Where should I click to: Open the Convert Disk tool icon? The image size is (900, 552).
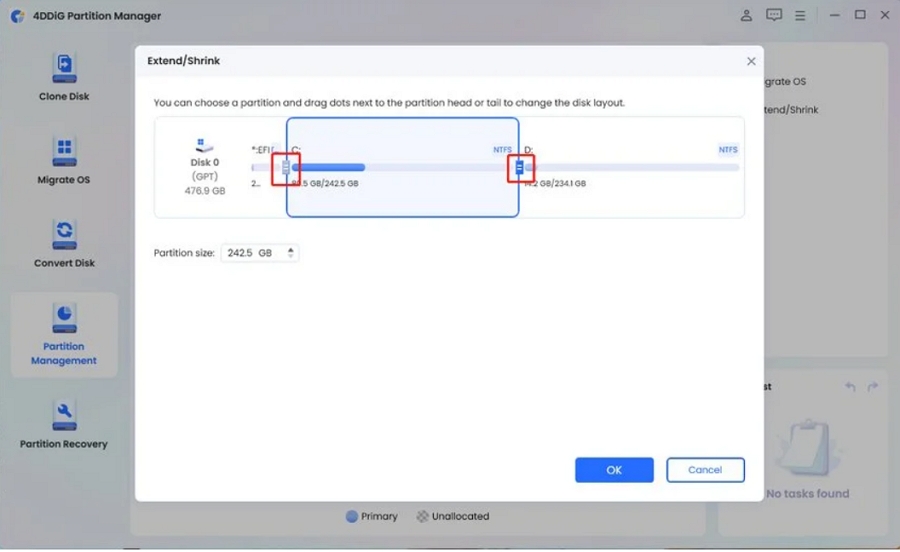pos(64,235)
